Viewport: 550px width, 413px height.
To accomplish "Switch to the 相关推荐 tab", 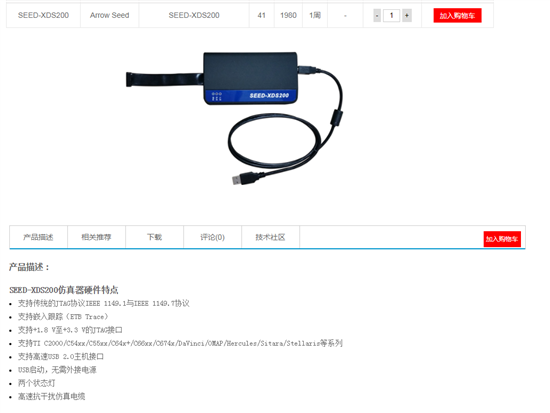I will [96, 237].
